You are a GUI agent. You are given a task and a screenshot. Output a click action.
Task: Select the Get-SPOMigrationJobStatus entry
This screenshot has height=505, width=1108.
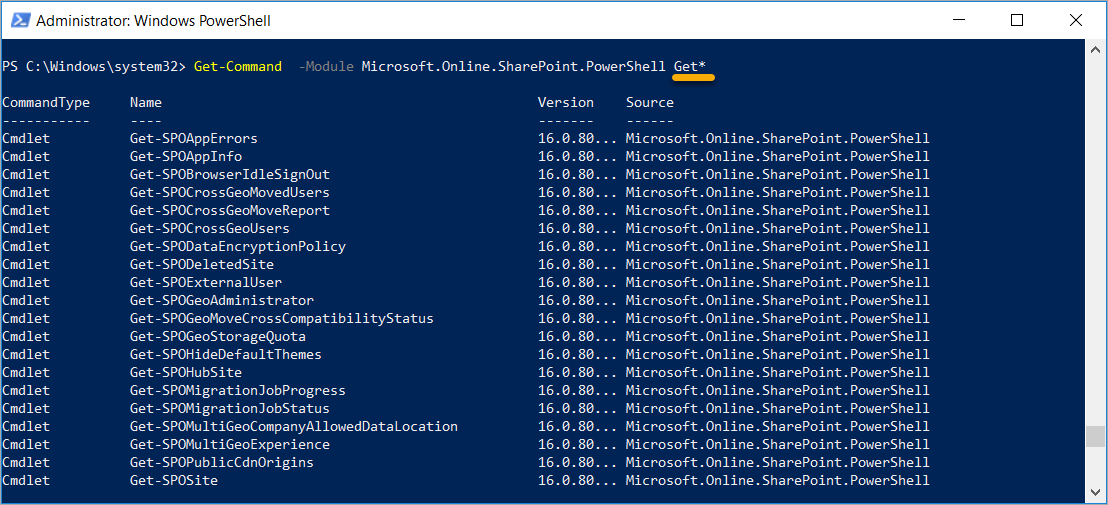click(x=230, y=408)
